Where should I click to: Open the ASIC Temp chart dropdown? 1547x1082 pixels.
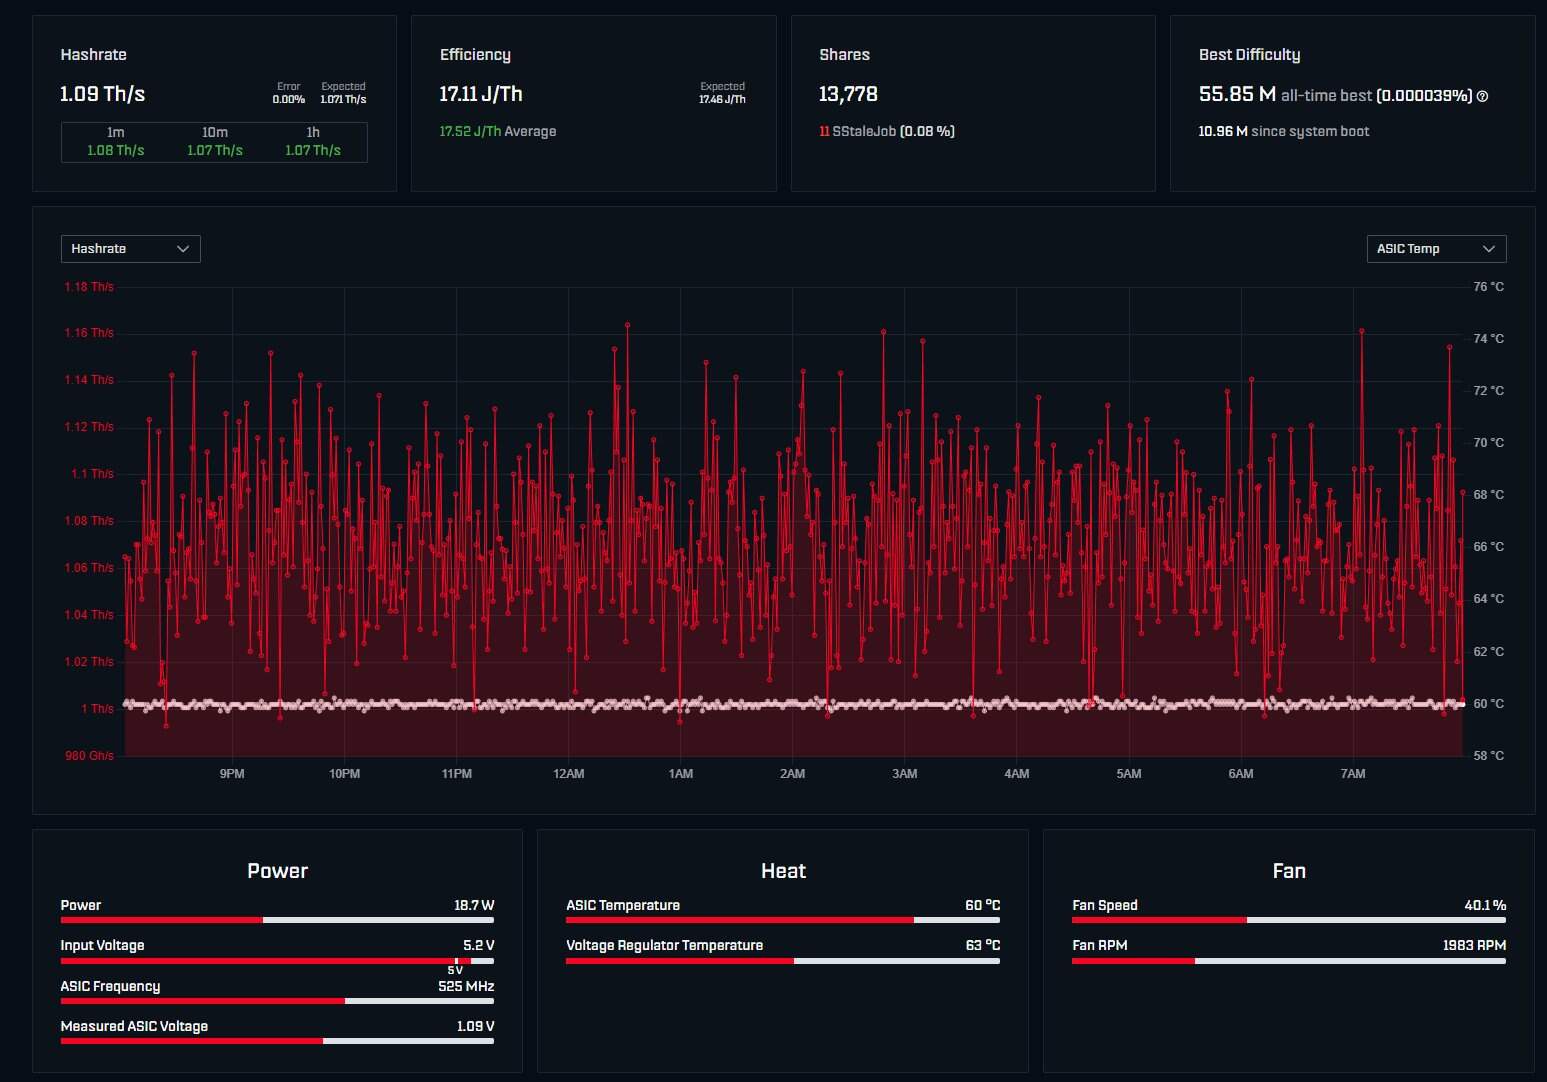pyautogui.click(x=1435, y=249)
